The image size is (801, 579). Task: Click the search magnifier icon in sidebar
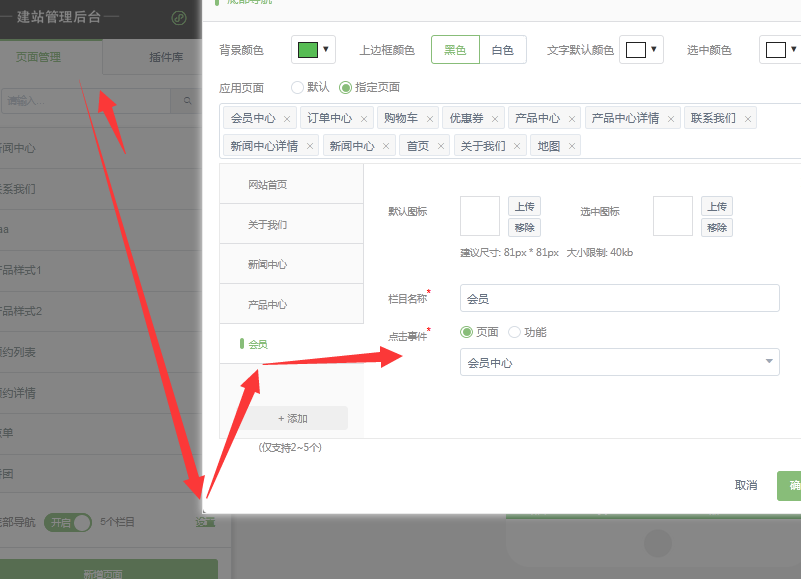(x=186, y=100)
